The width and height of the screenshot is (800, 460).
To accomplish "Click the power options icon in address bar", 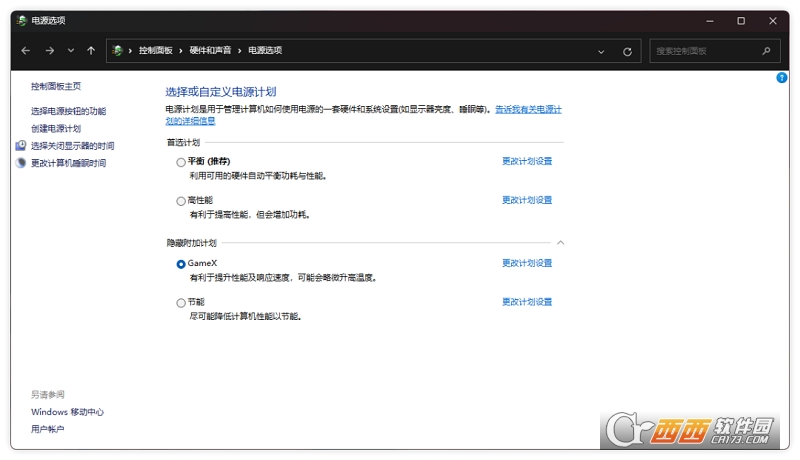I will 117,50.
